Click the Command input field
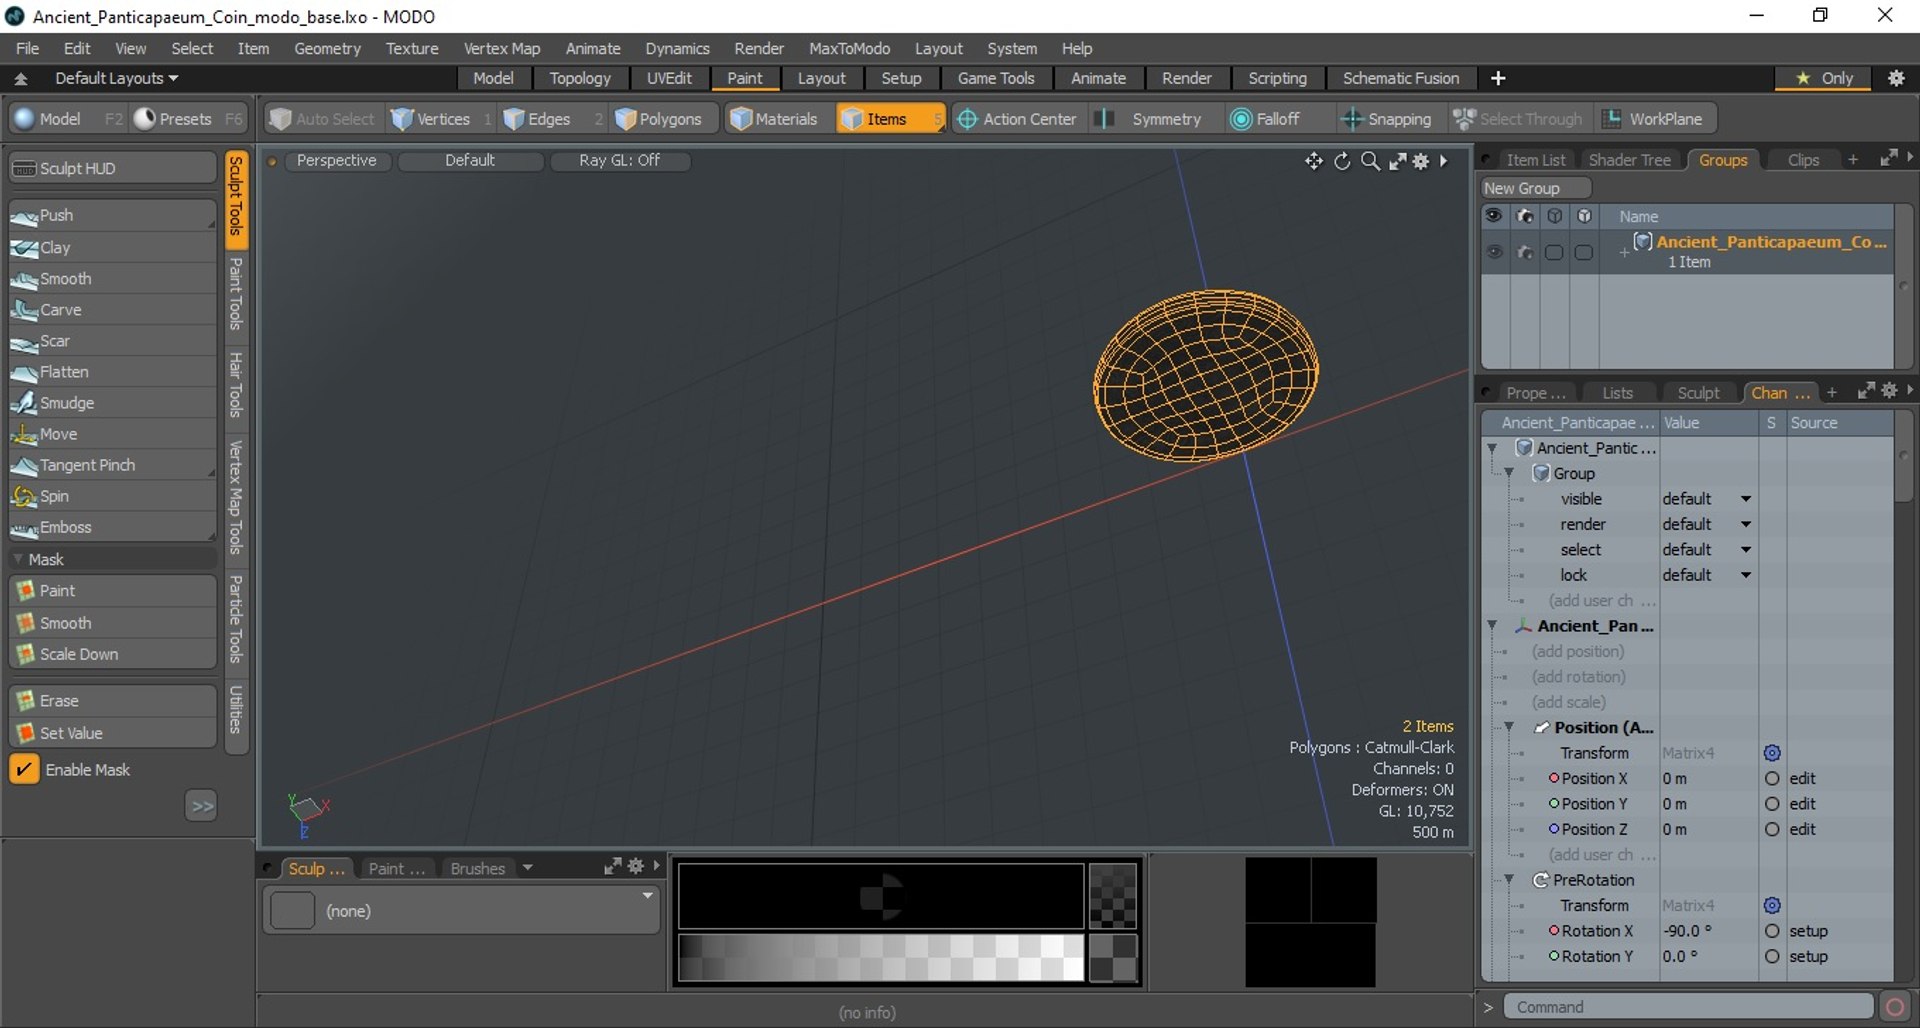1920x1028 pixels. point(1689,1007)
